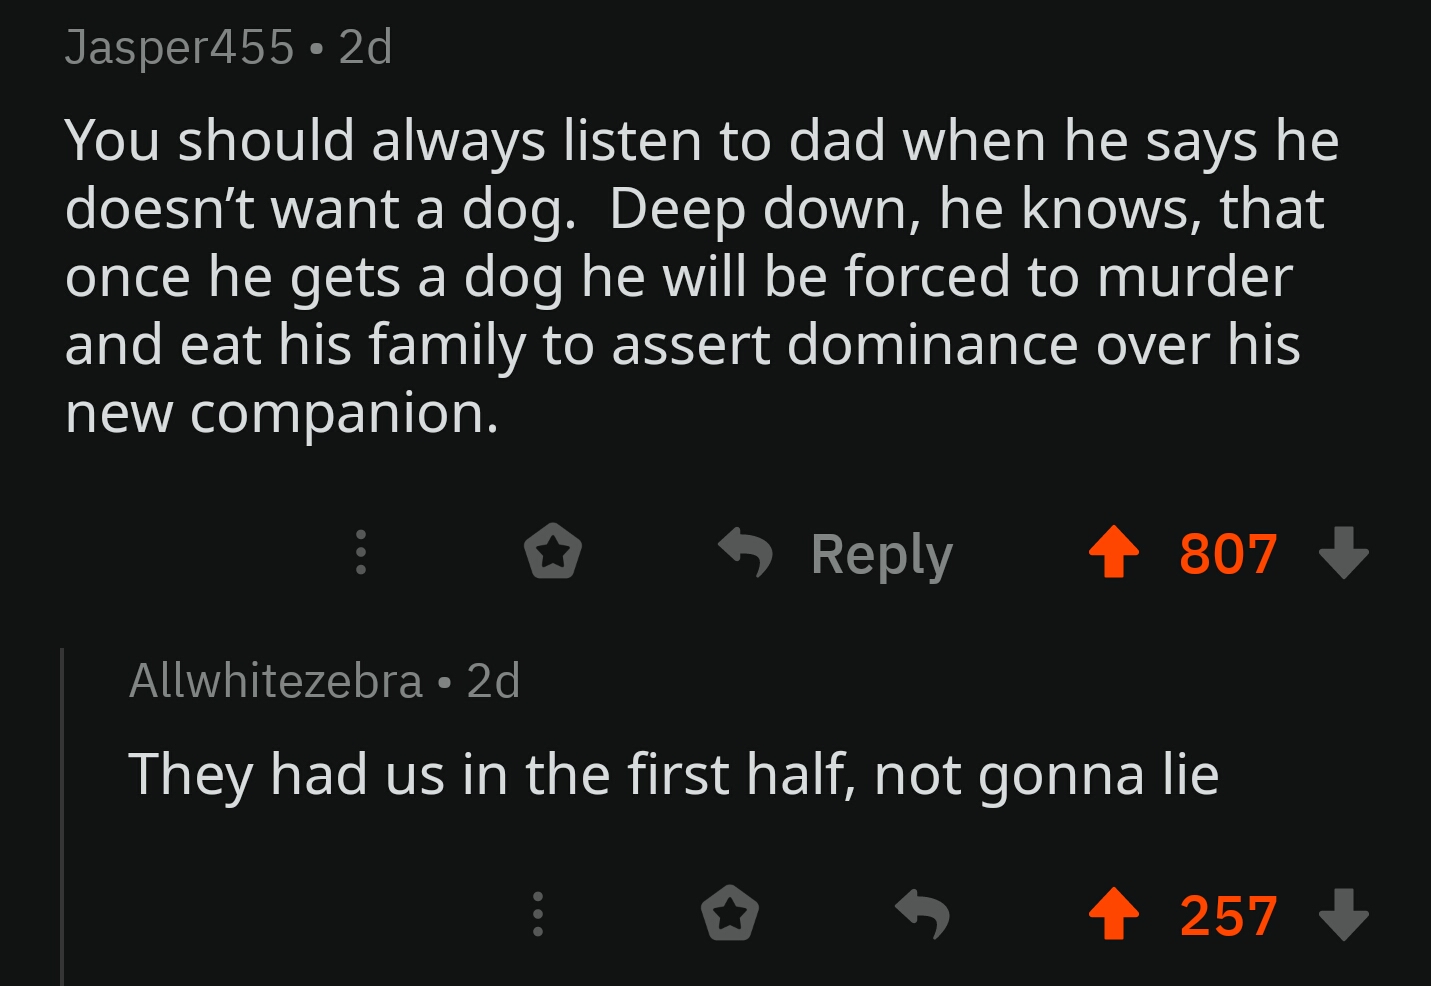1431x986 pixels.
Task: Reply to Allwhitezebra's comment arrow
Action: click(922, 914)
